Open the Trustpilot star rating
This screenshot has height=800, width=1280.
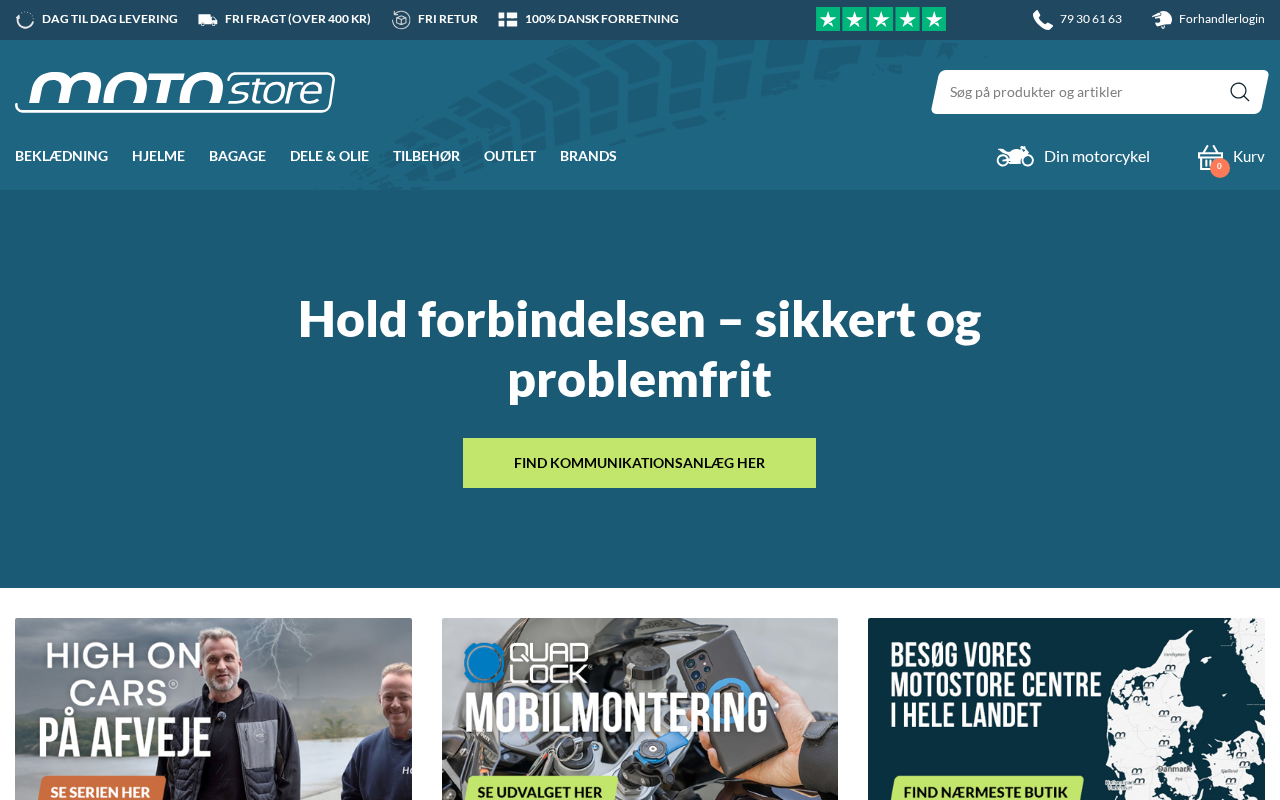[x=881, y=19]
